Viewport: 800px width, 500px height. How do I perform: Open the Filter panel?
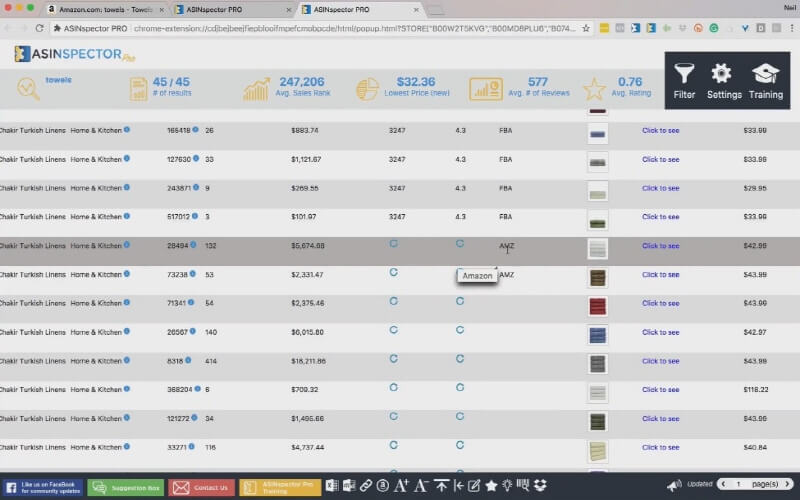(684, 81)
